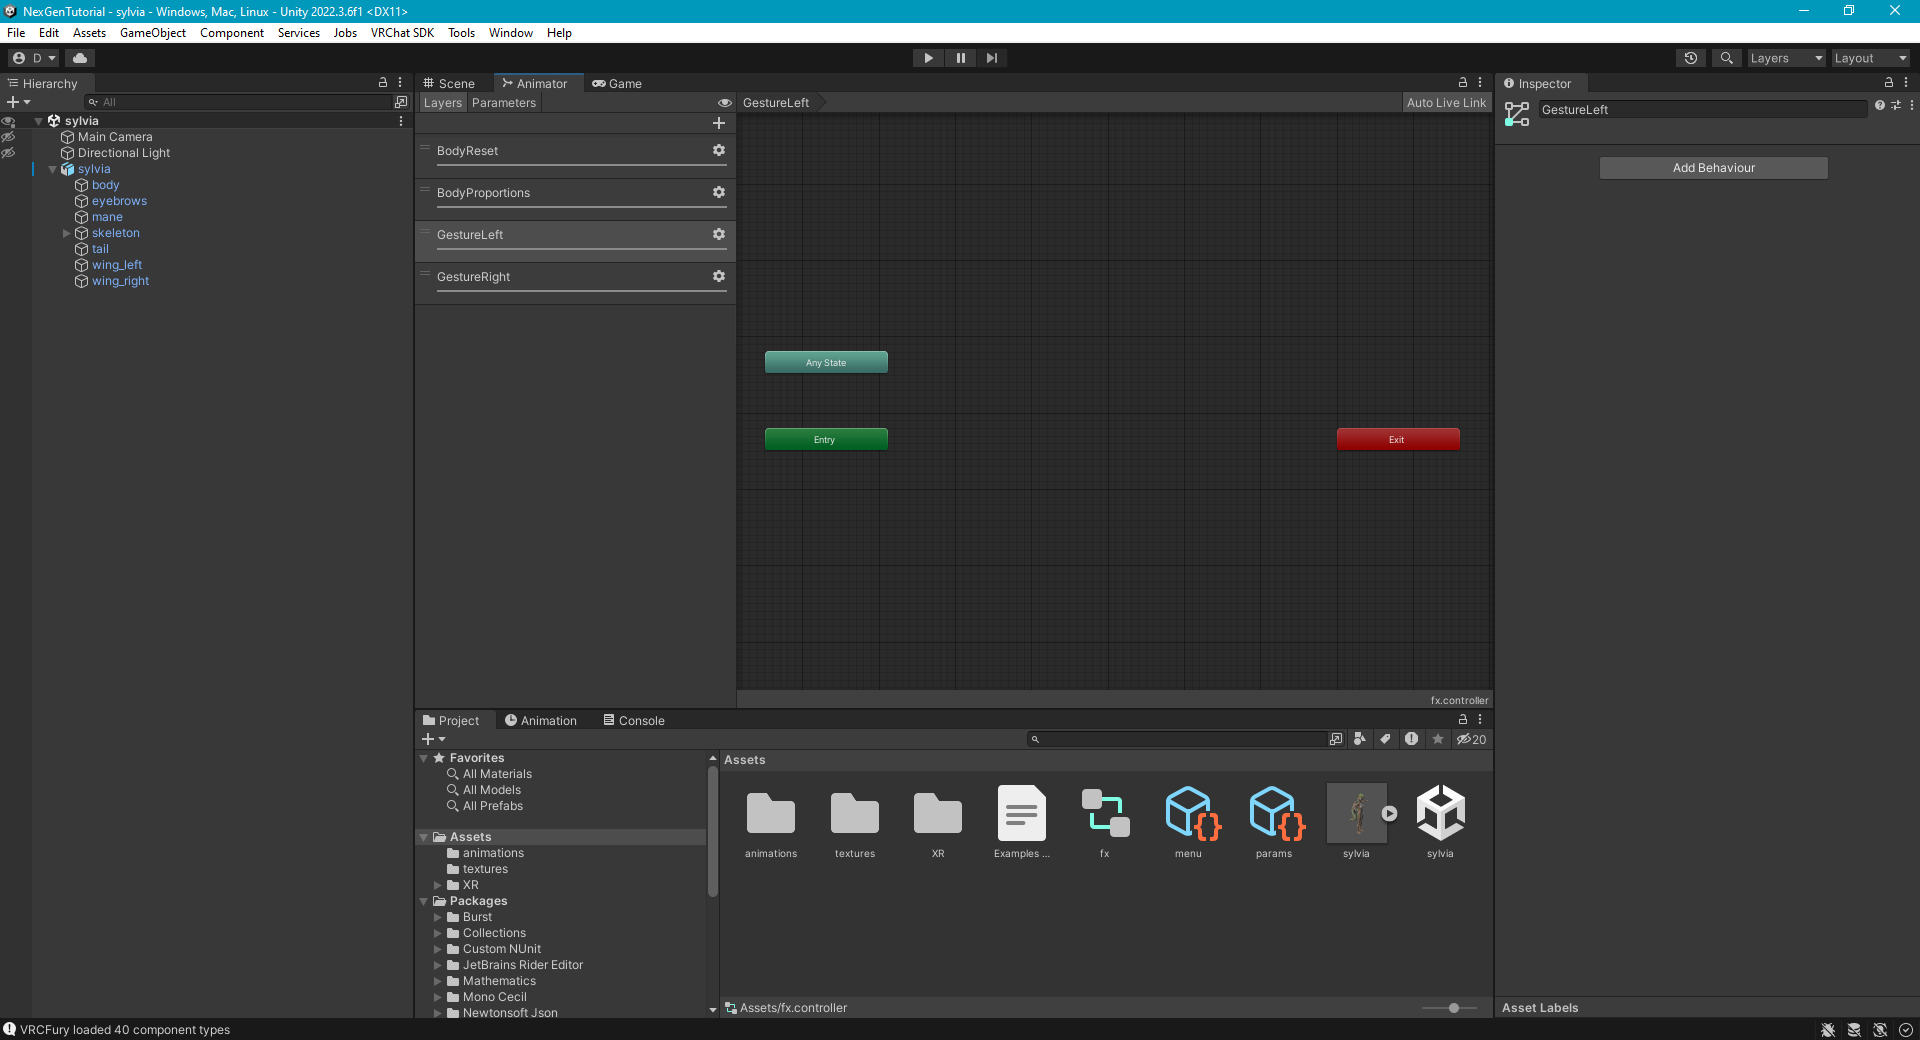Expand the XR folder in Project tree

pos(438,885)
